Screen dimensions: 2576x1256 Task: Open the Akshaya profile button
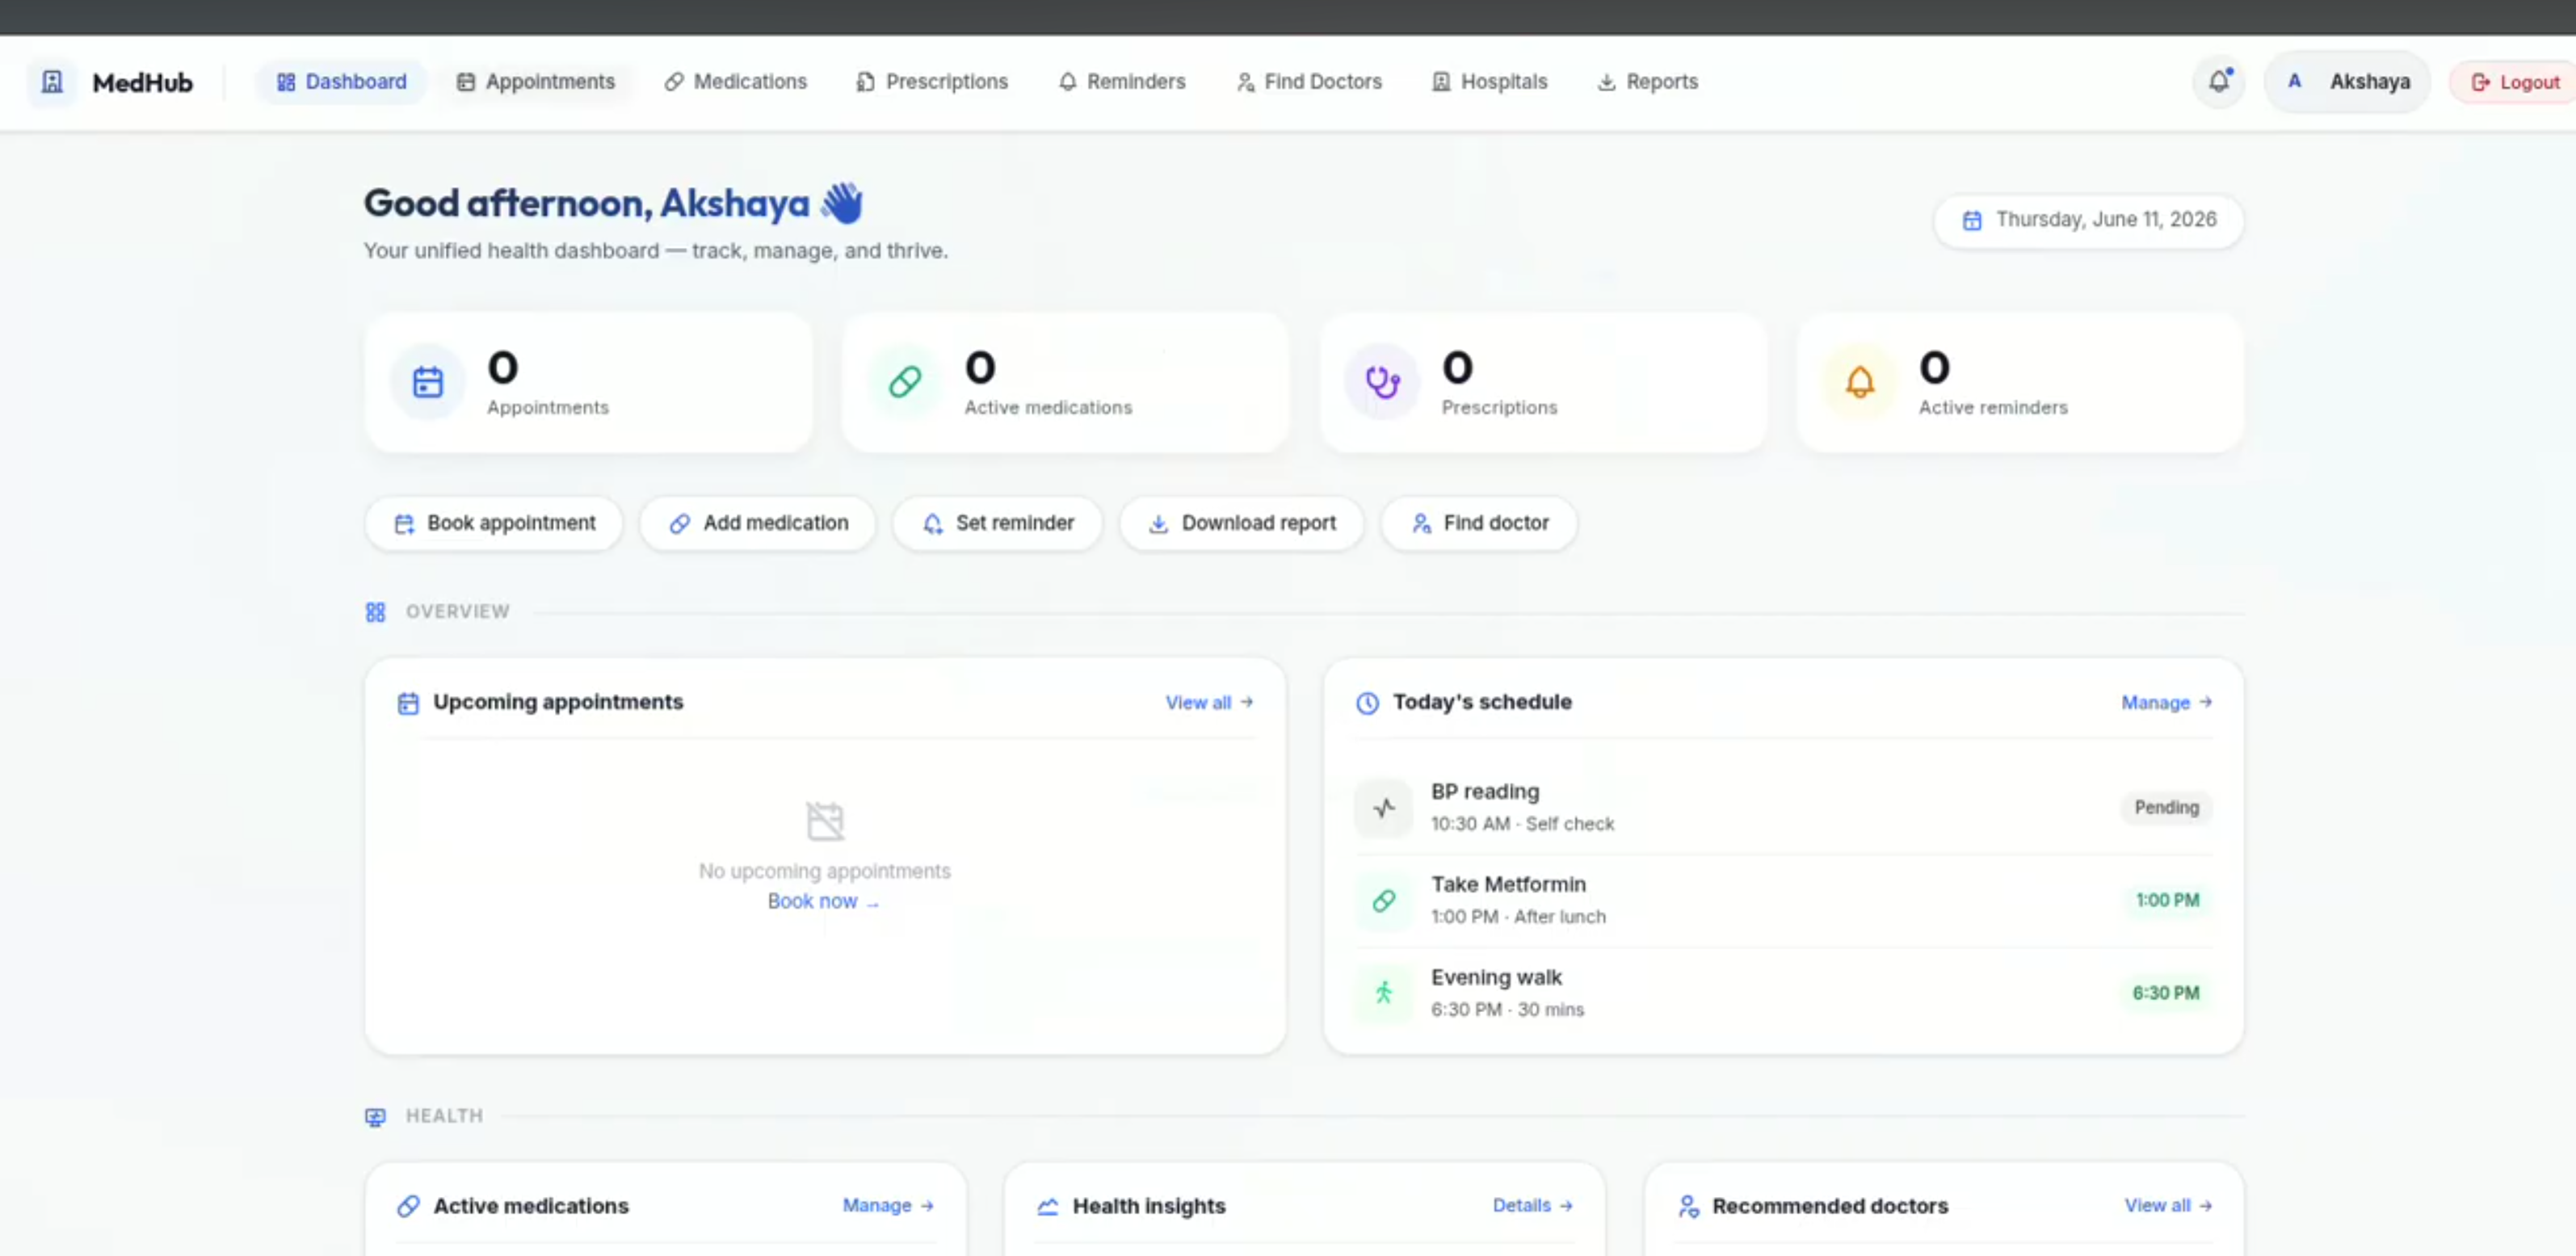pyautogui.click(x=2347, y=82)
